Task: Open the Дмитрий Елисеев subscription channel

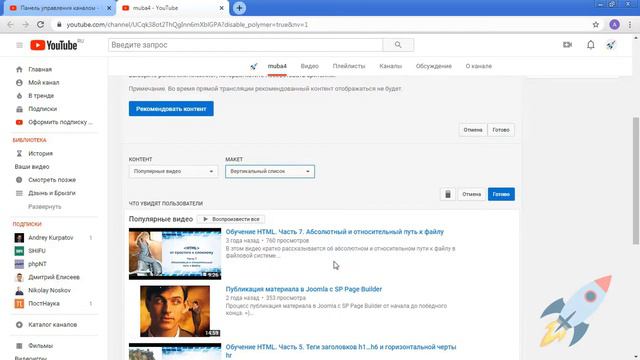Action: coord(53,277)
